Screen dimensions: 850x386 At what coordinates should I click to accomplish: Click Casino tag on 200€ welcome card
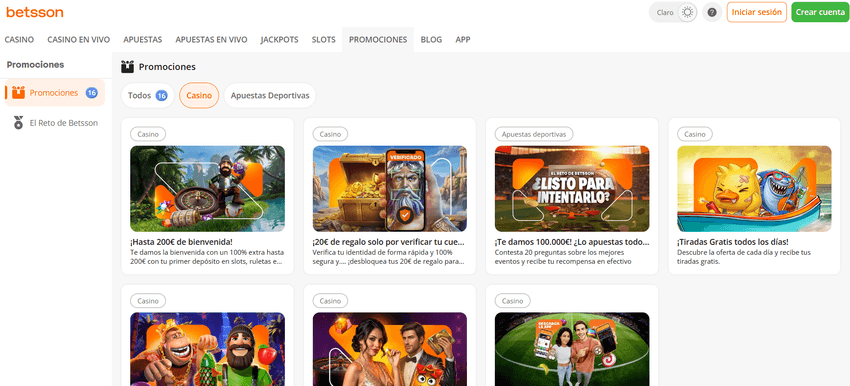[148, 134]
